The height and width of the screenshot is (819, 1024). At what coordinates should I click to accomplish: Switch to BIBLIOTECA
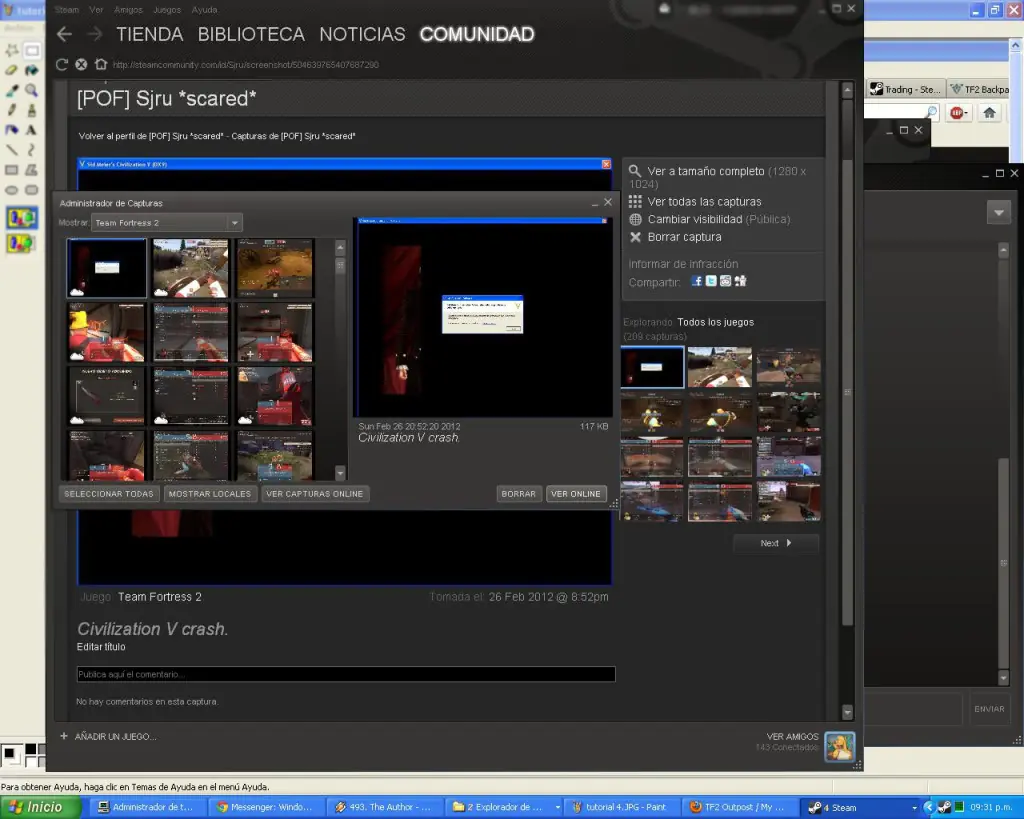point(251,34)
